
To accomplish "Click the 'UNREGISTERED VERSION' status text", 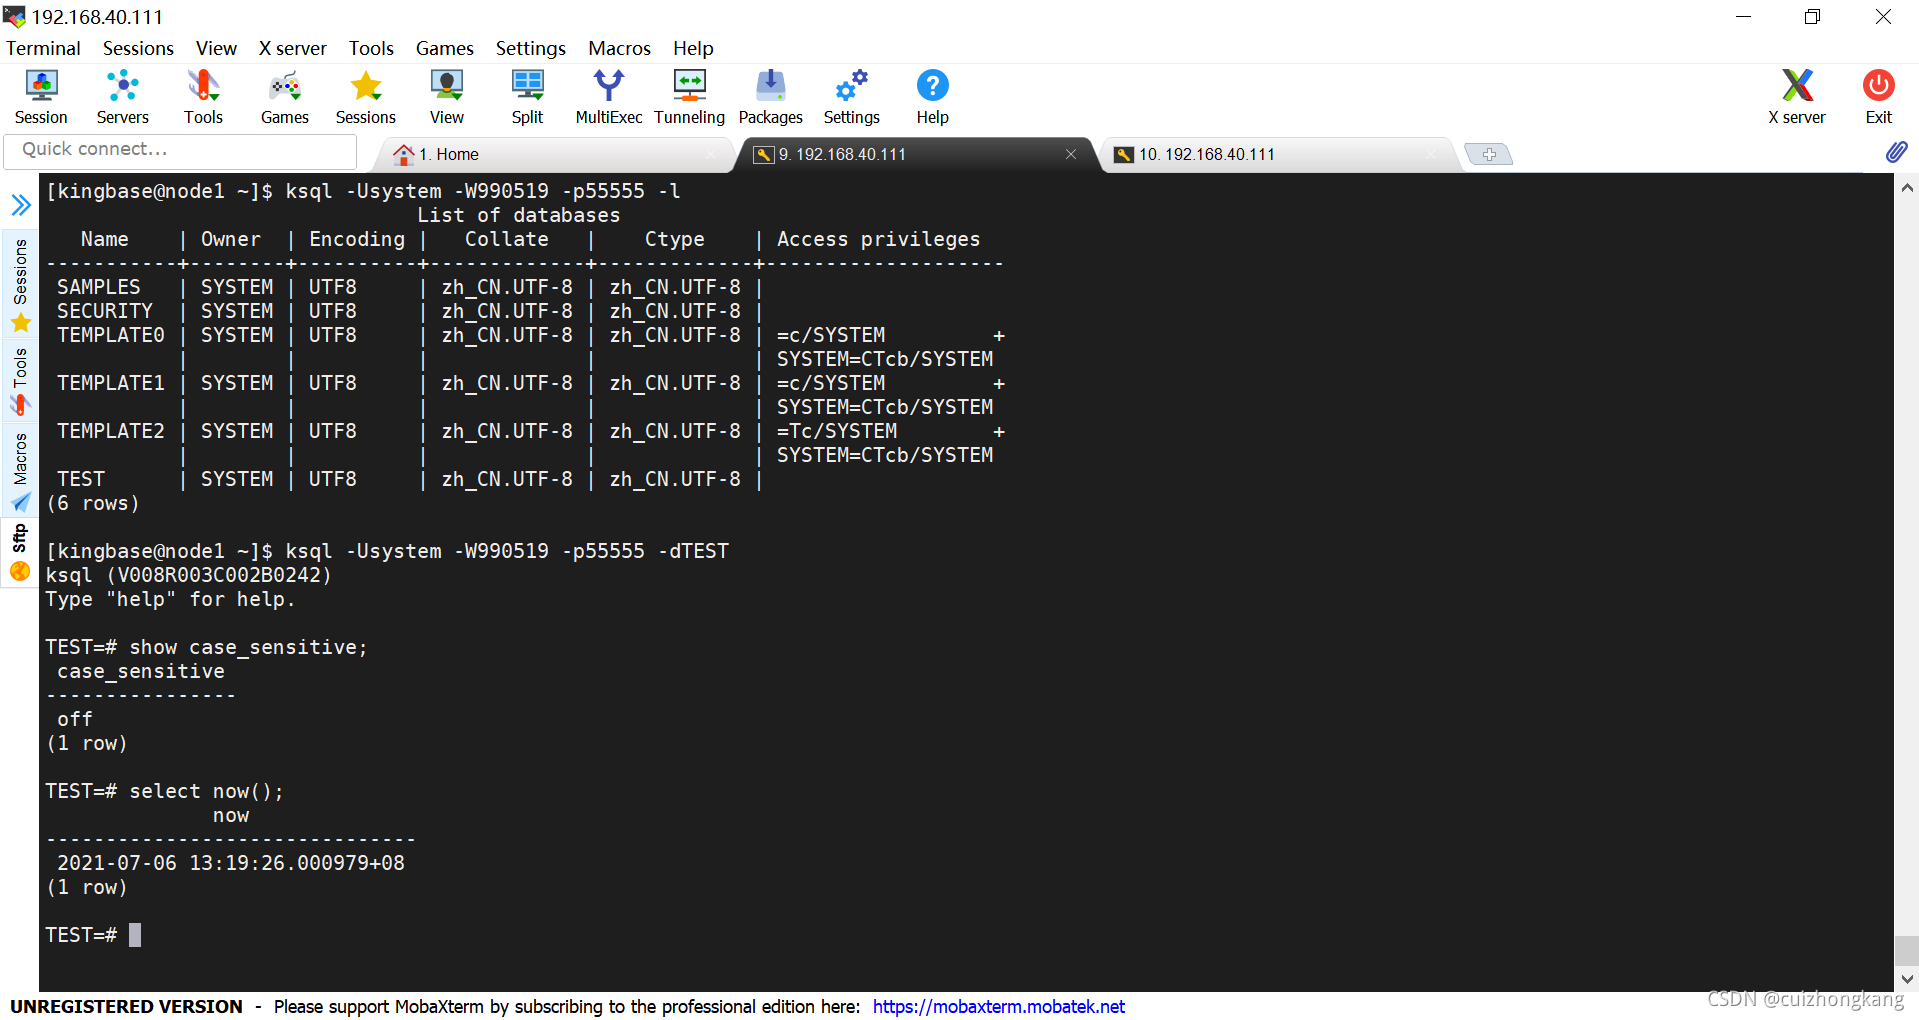I will click(x=126, y=1006).
